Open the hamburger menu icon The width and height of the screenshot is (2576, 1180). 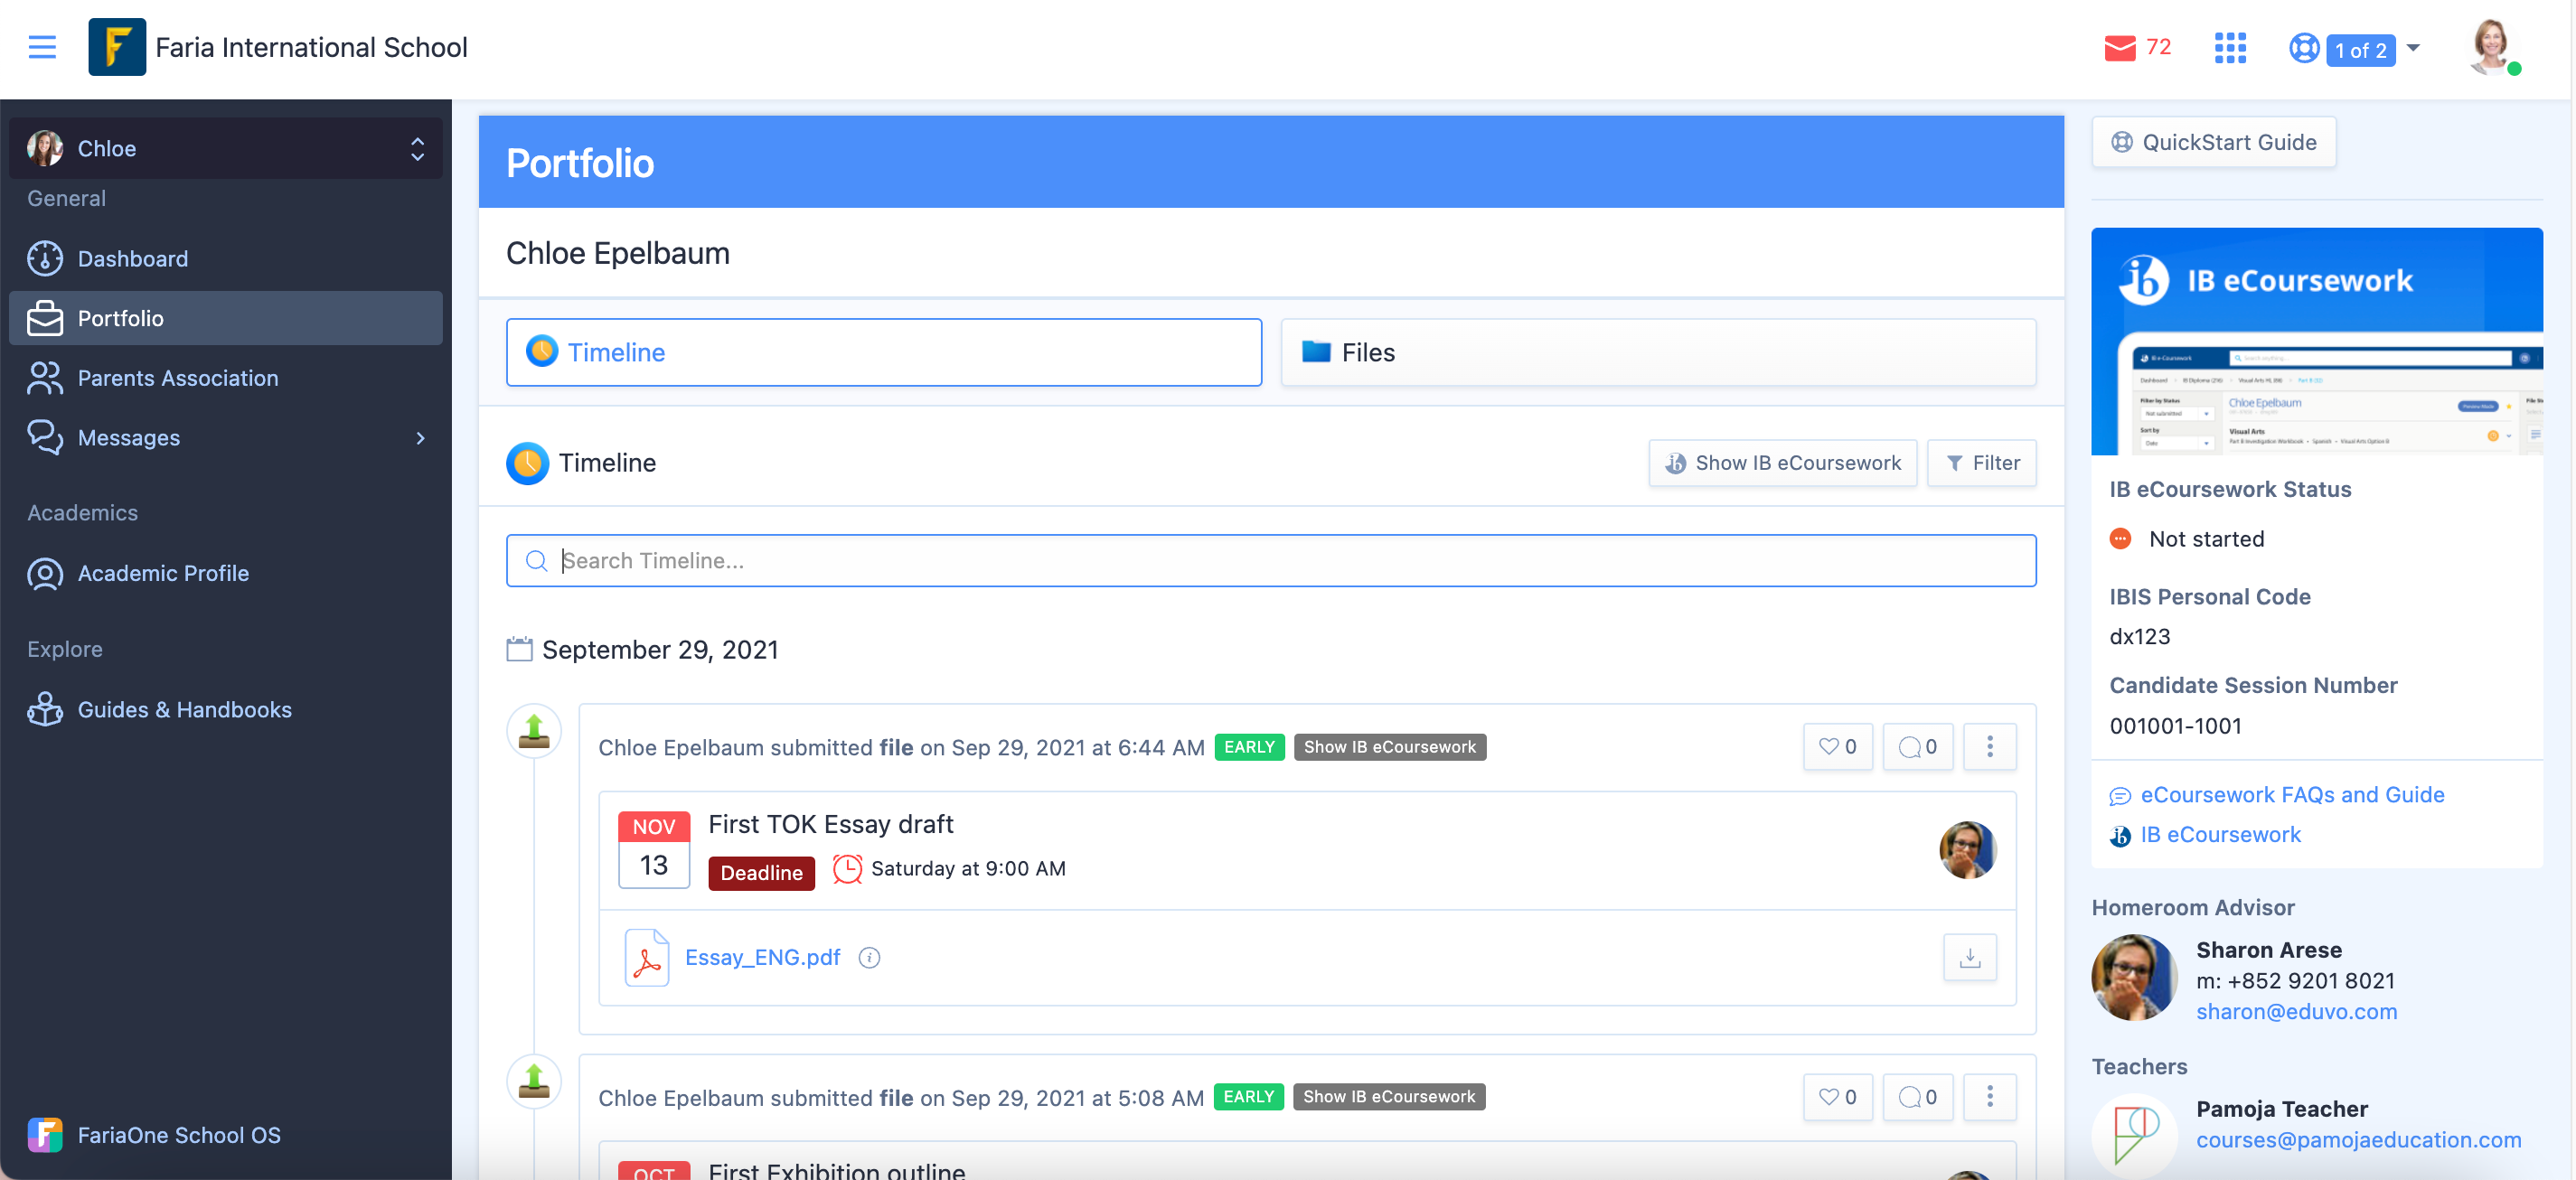pos(42,47)
